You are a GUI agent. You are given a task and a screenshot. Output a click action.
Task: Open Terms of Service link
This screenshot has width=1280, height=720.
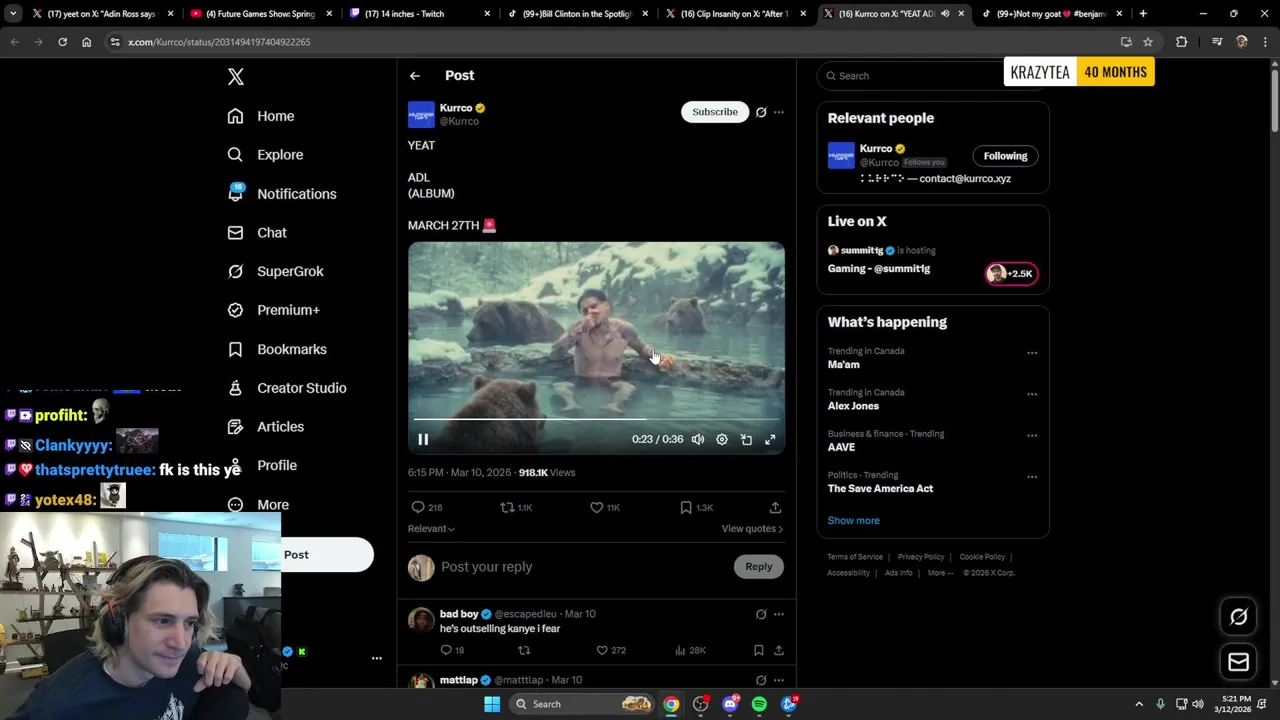pyautogui.click(x=855, y=557)
